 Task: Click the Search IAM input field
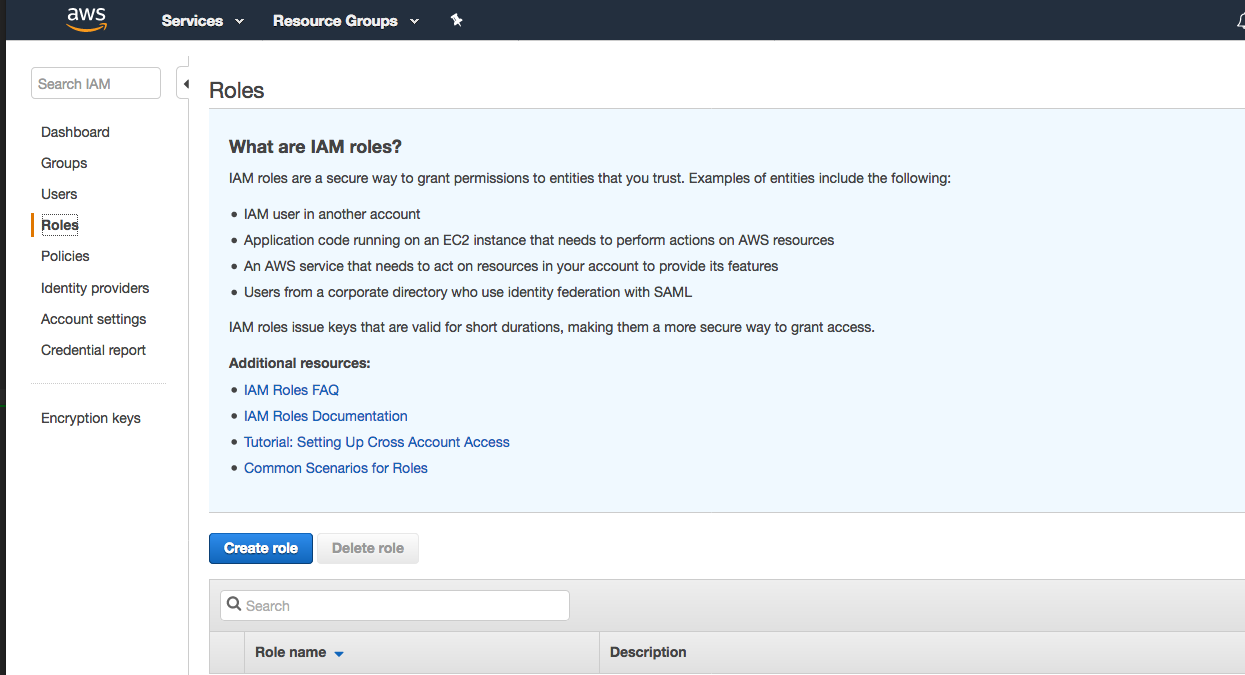96,84
